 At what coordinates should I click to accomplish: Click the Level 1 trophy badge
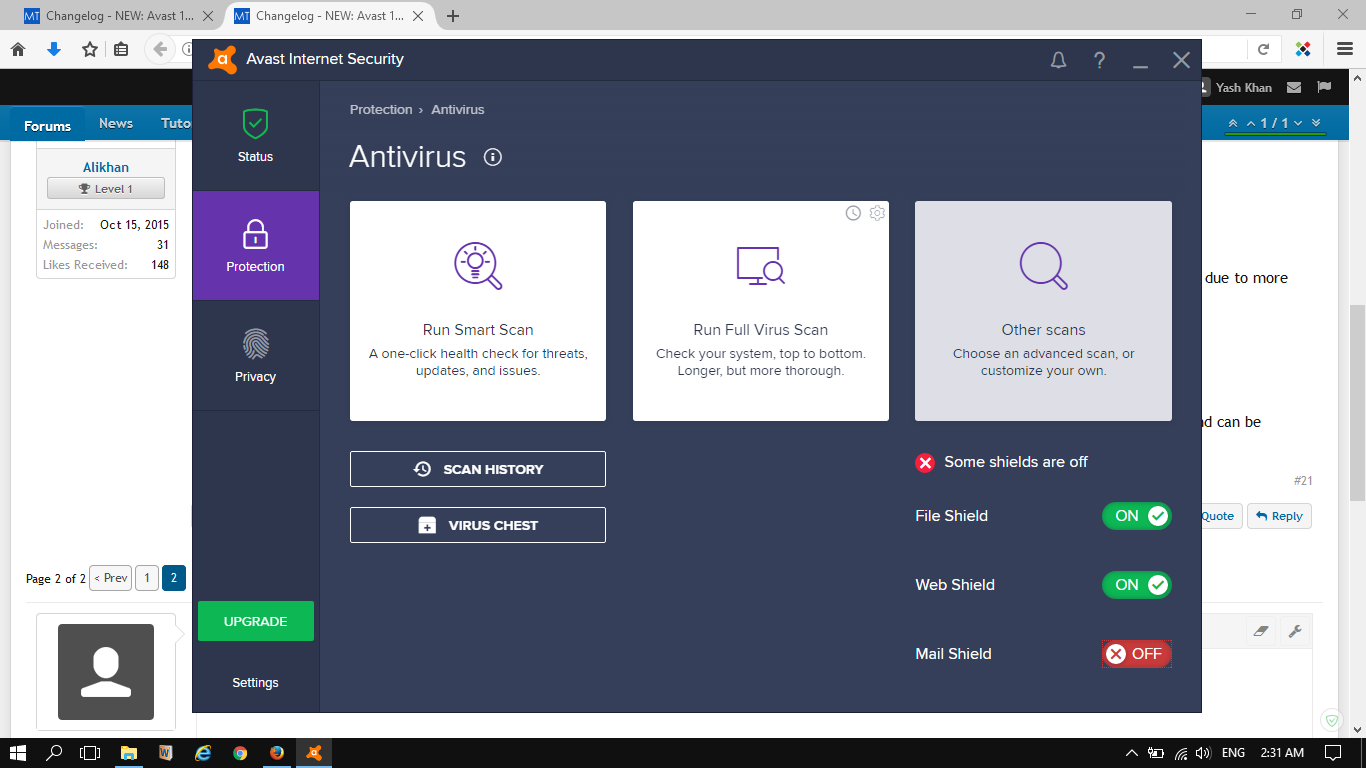coord(106,189)
